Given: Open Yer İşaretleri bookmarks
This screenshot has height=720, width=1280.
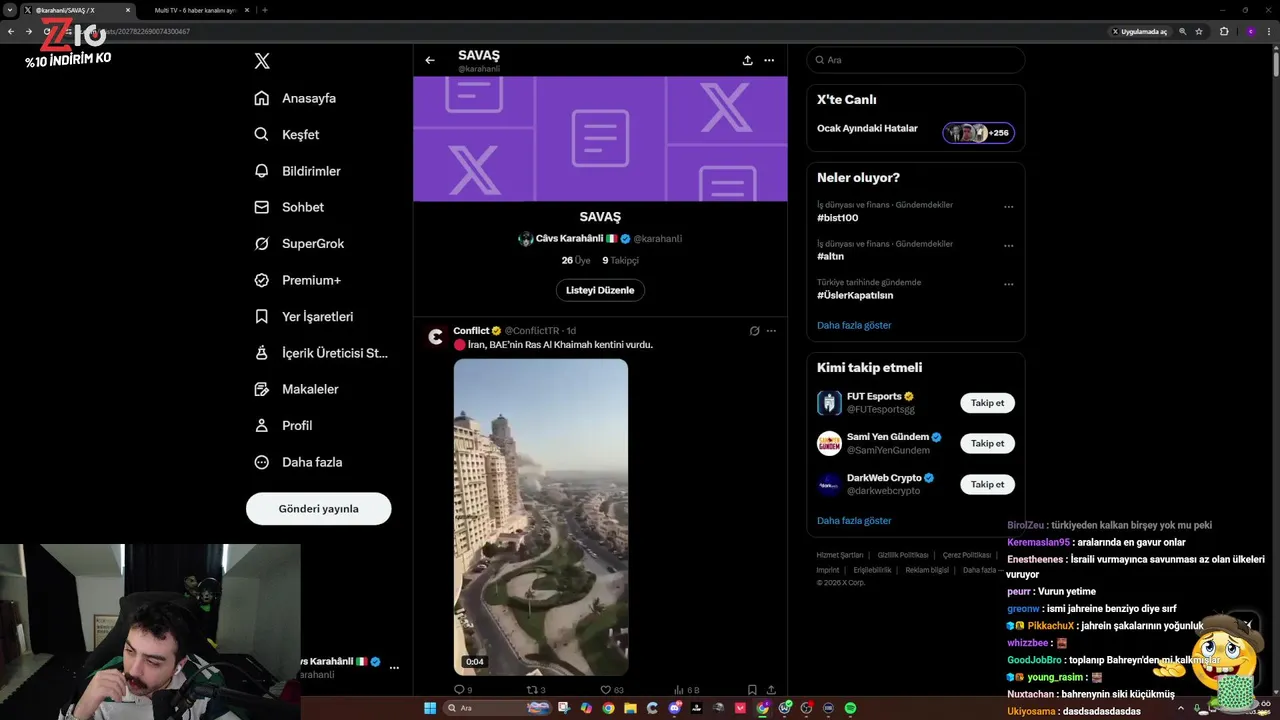Looking at the screenshot, I should (303, 316).
